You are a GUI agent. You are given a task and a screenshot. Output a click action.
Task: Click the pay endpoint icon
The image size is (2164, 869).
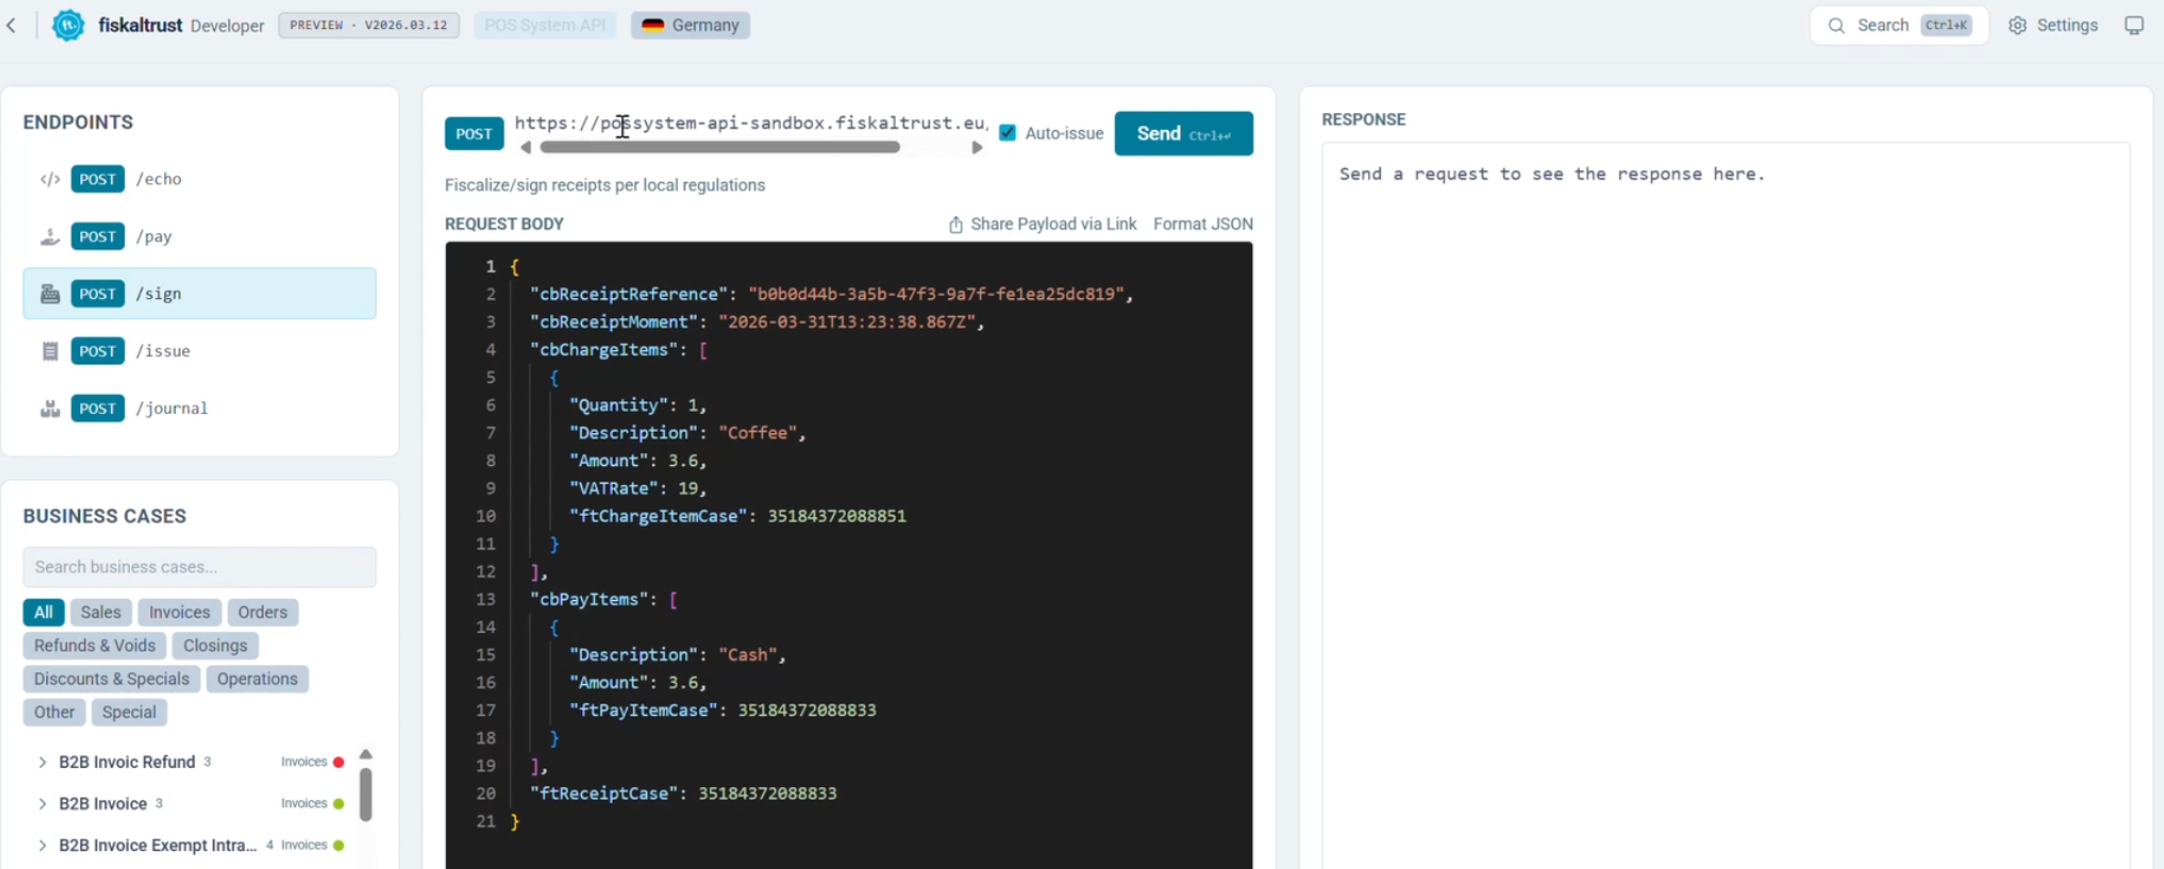pyautogui.click(x=50, y=237)
